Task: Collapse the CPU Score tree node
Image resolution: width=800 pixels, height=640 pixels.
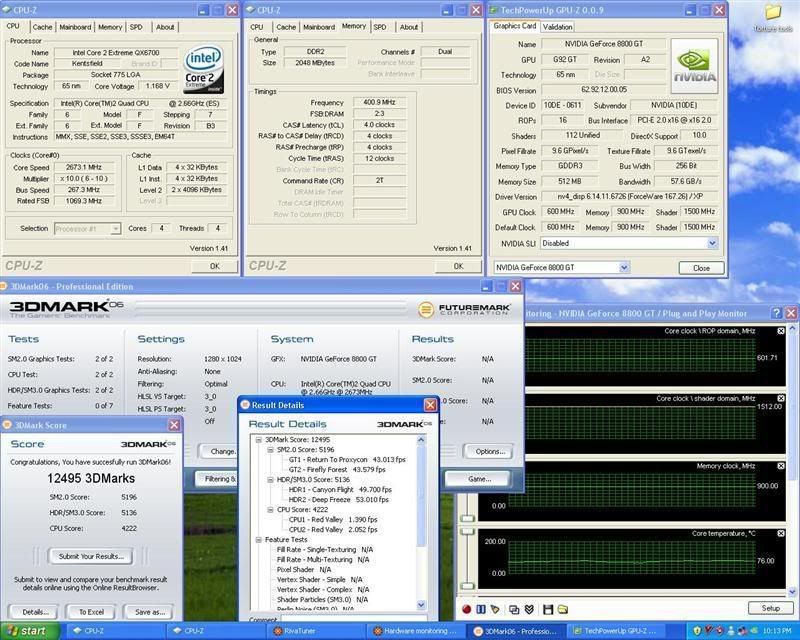Action: point(268,509)
